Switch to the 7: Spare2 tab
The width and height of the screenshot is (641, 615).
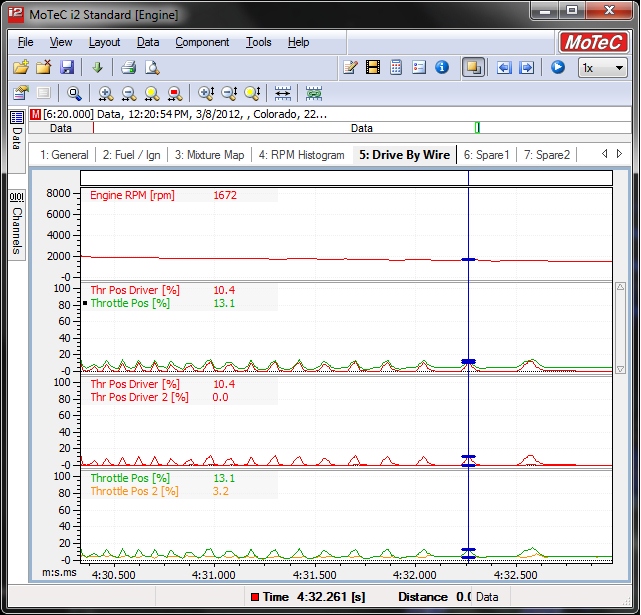547,155
